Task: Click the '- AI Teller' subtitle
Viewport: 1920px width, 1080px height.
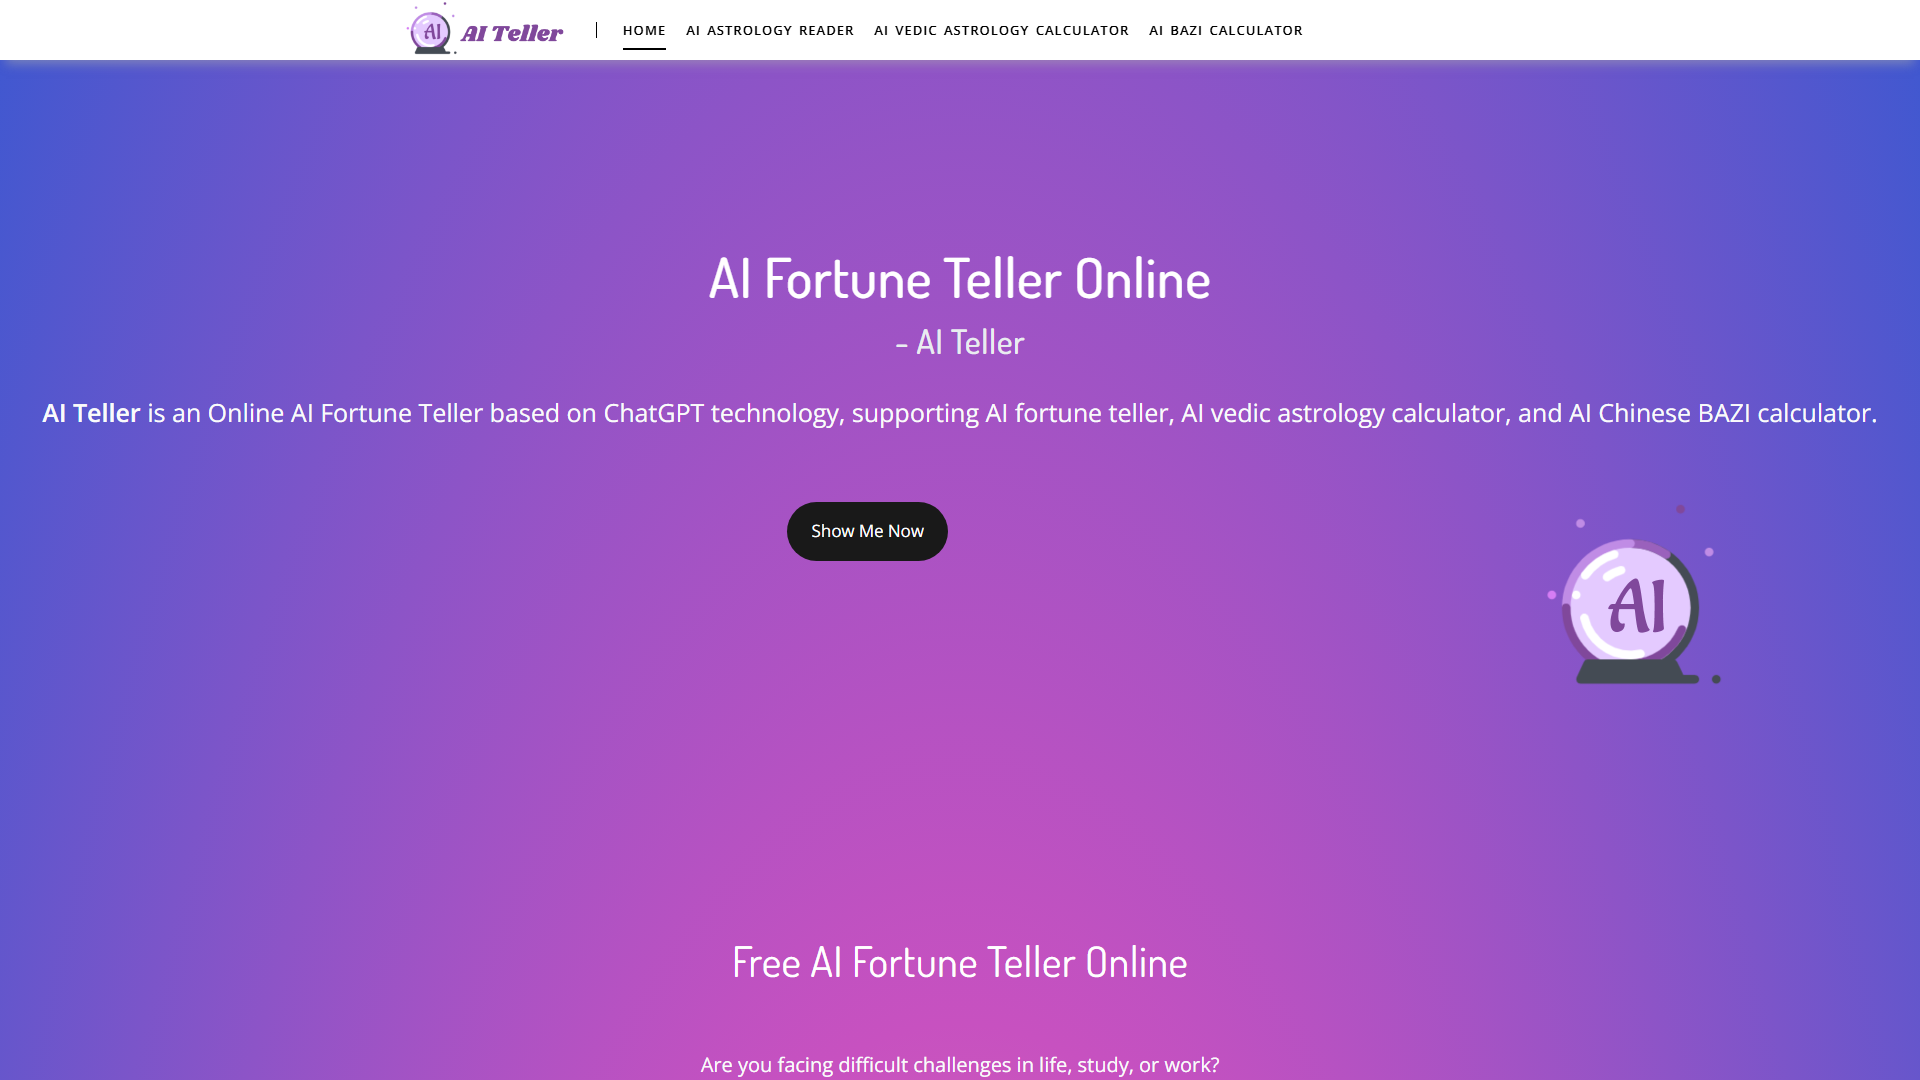Action: pyautogui.click(x=959, y=342)
